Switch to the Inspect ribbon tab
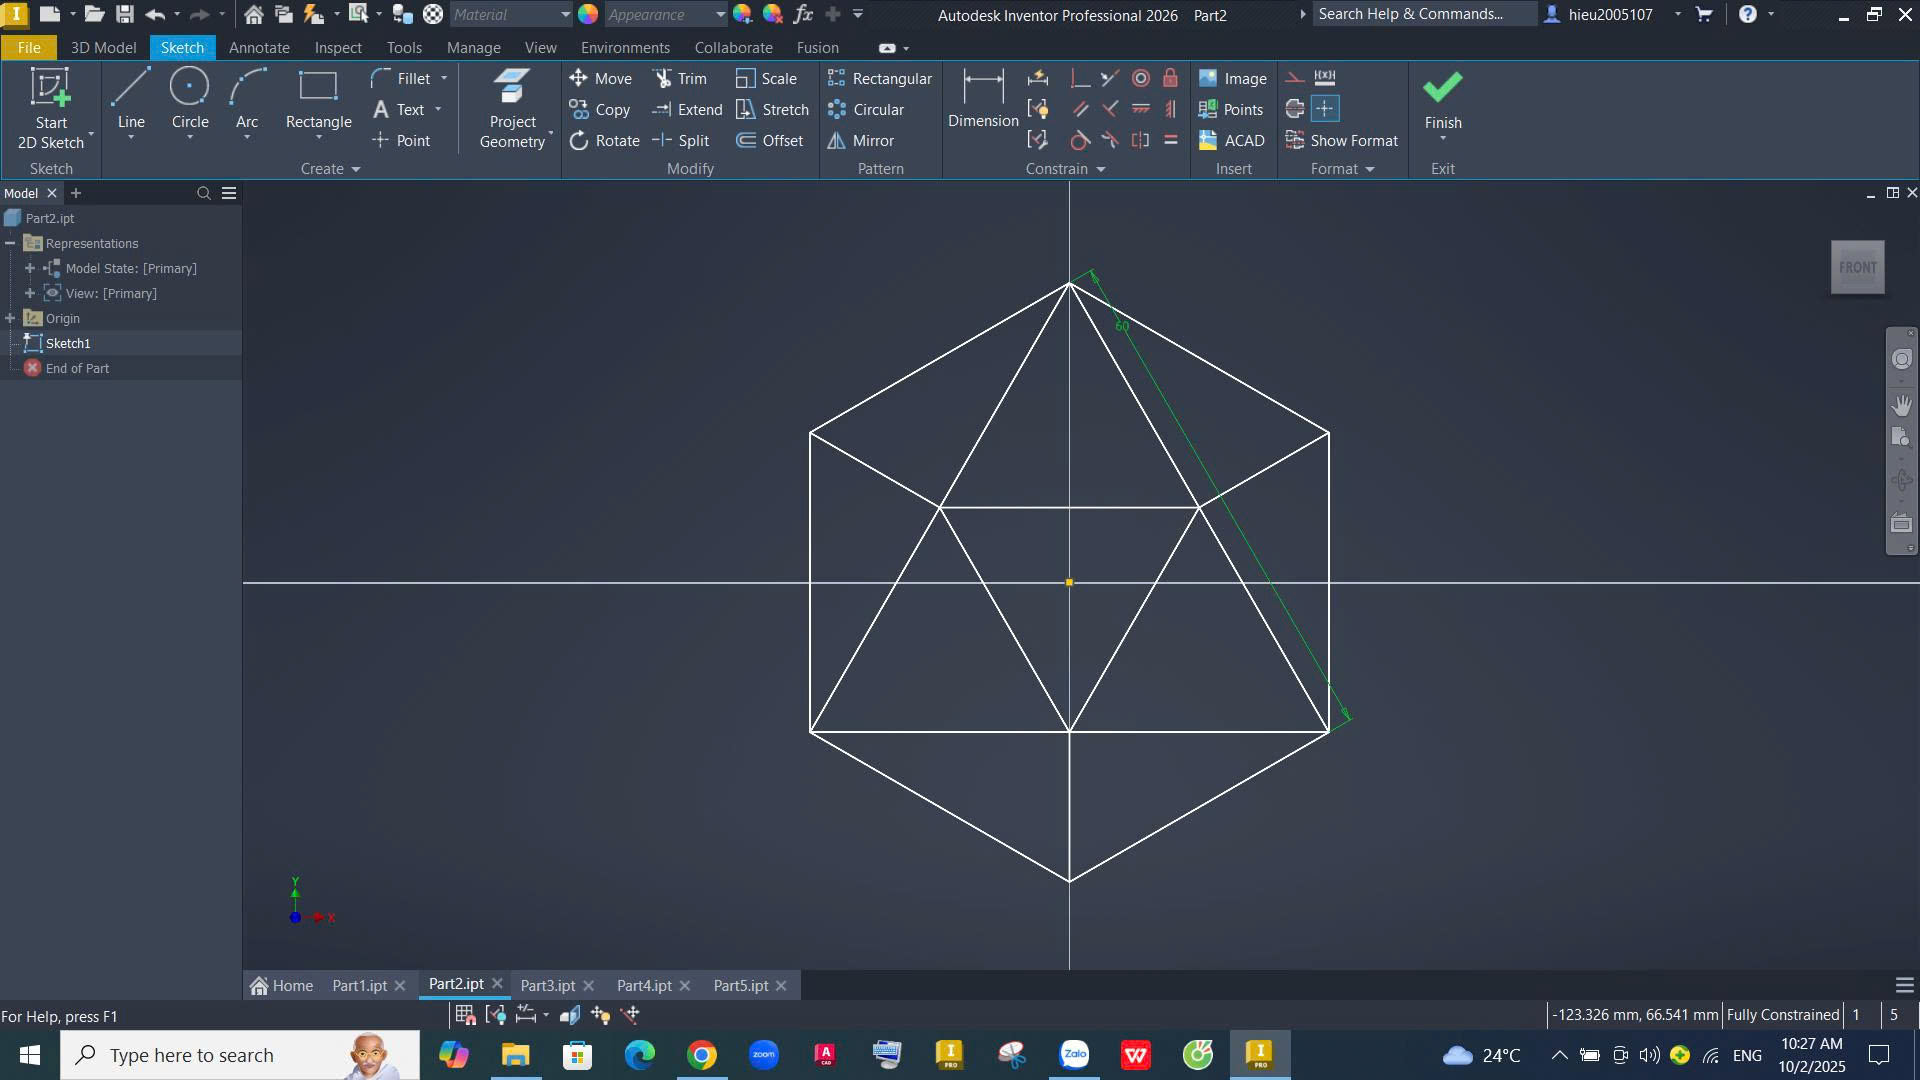Viewport: 1920px width, 1080px height. 337,48
